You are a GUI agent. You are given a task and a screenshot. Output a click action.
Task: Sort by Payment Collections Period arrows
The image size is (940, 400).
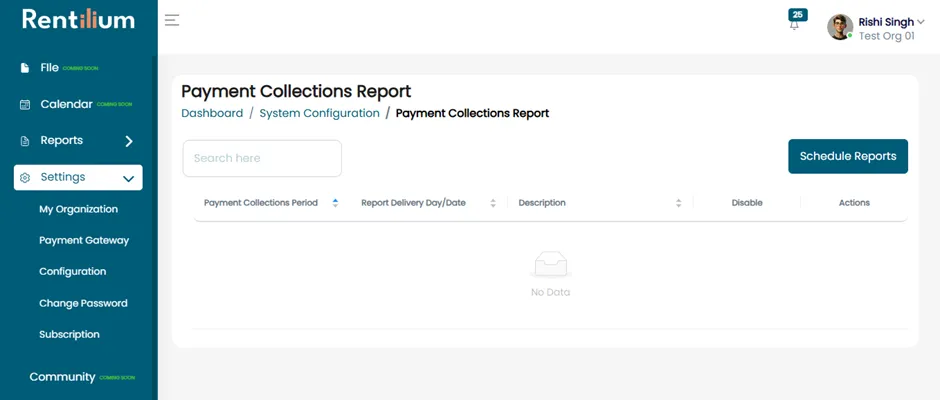(335, 203)
